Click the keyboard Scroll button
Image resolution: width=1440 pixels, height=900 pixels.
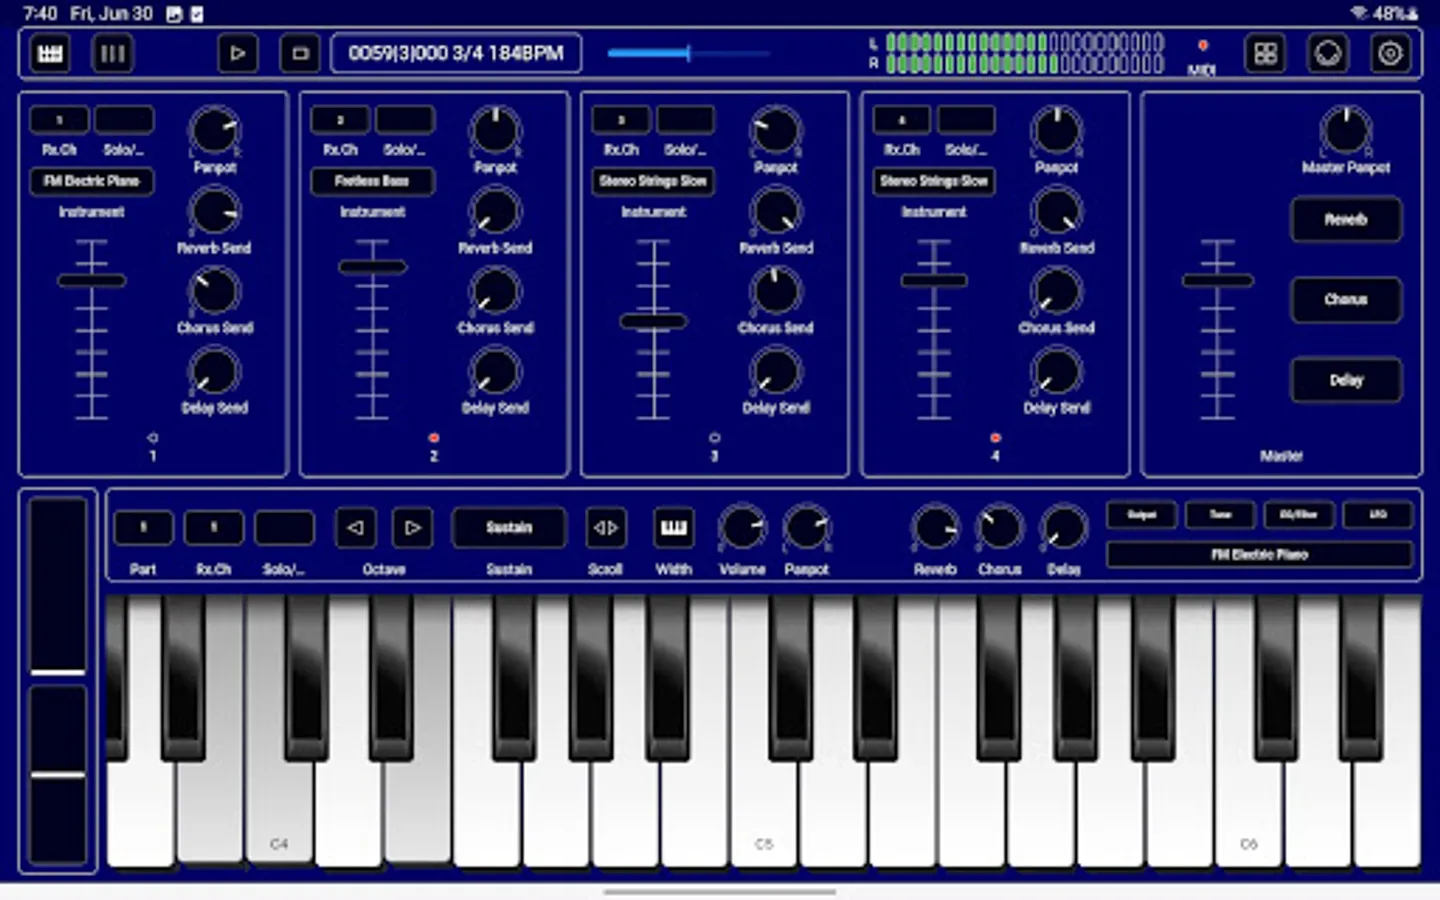pyautogui.click(x=606, y=528)
